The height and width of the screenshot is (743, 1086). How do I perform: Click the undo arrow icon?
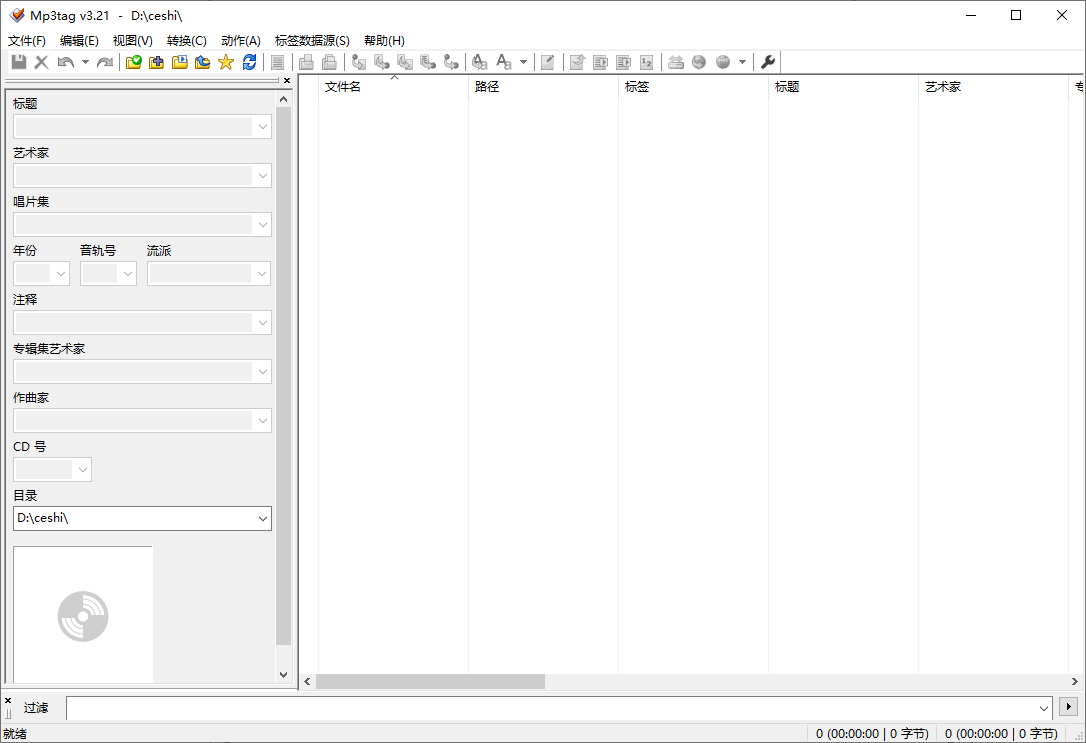(x=66, y=62)
